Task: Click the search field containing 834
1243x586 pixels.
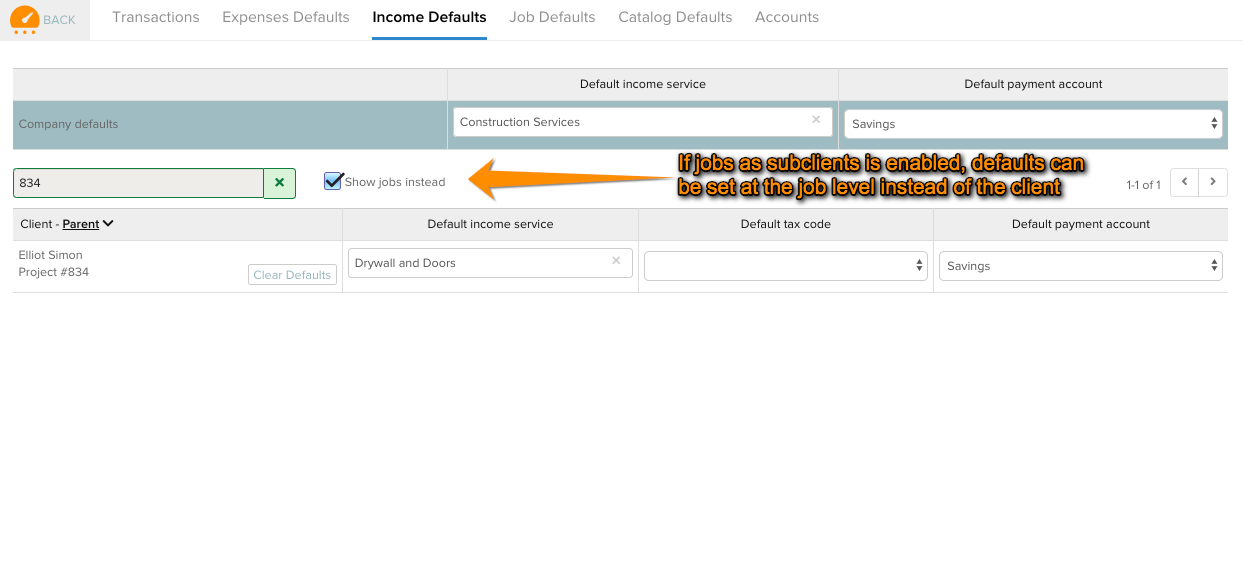Action: (139, 183)
